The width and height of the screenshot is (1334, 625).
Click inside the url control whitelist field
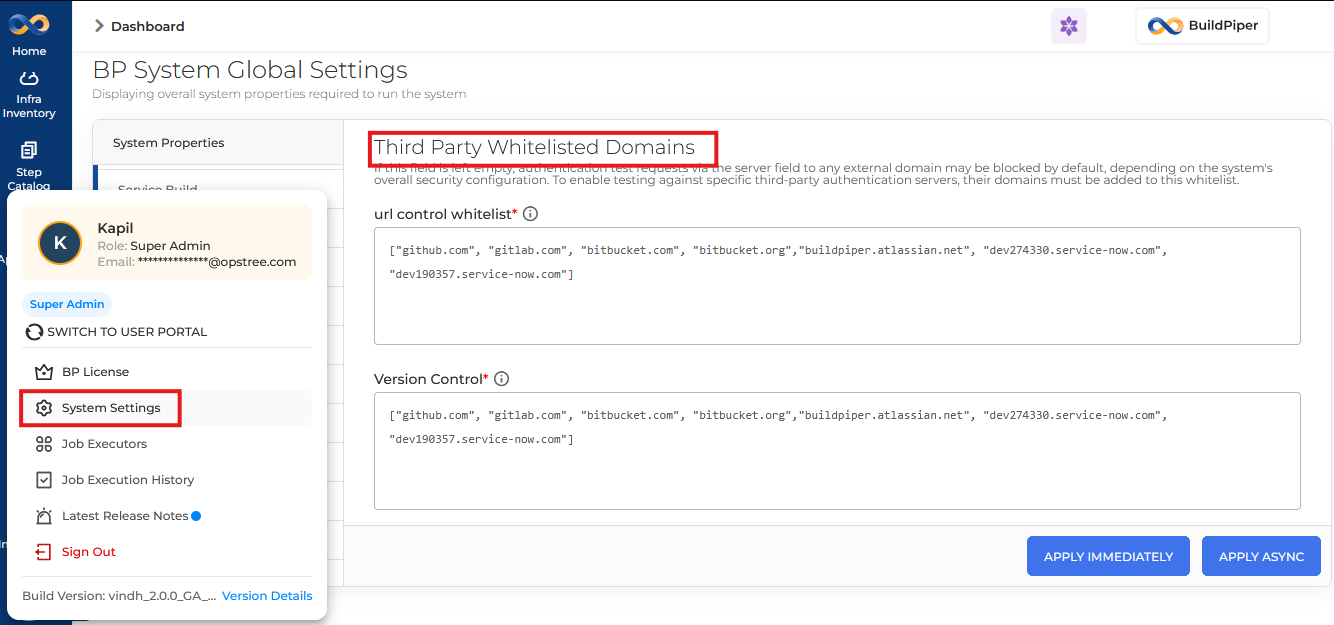(x=836, y=285)
